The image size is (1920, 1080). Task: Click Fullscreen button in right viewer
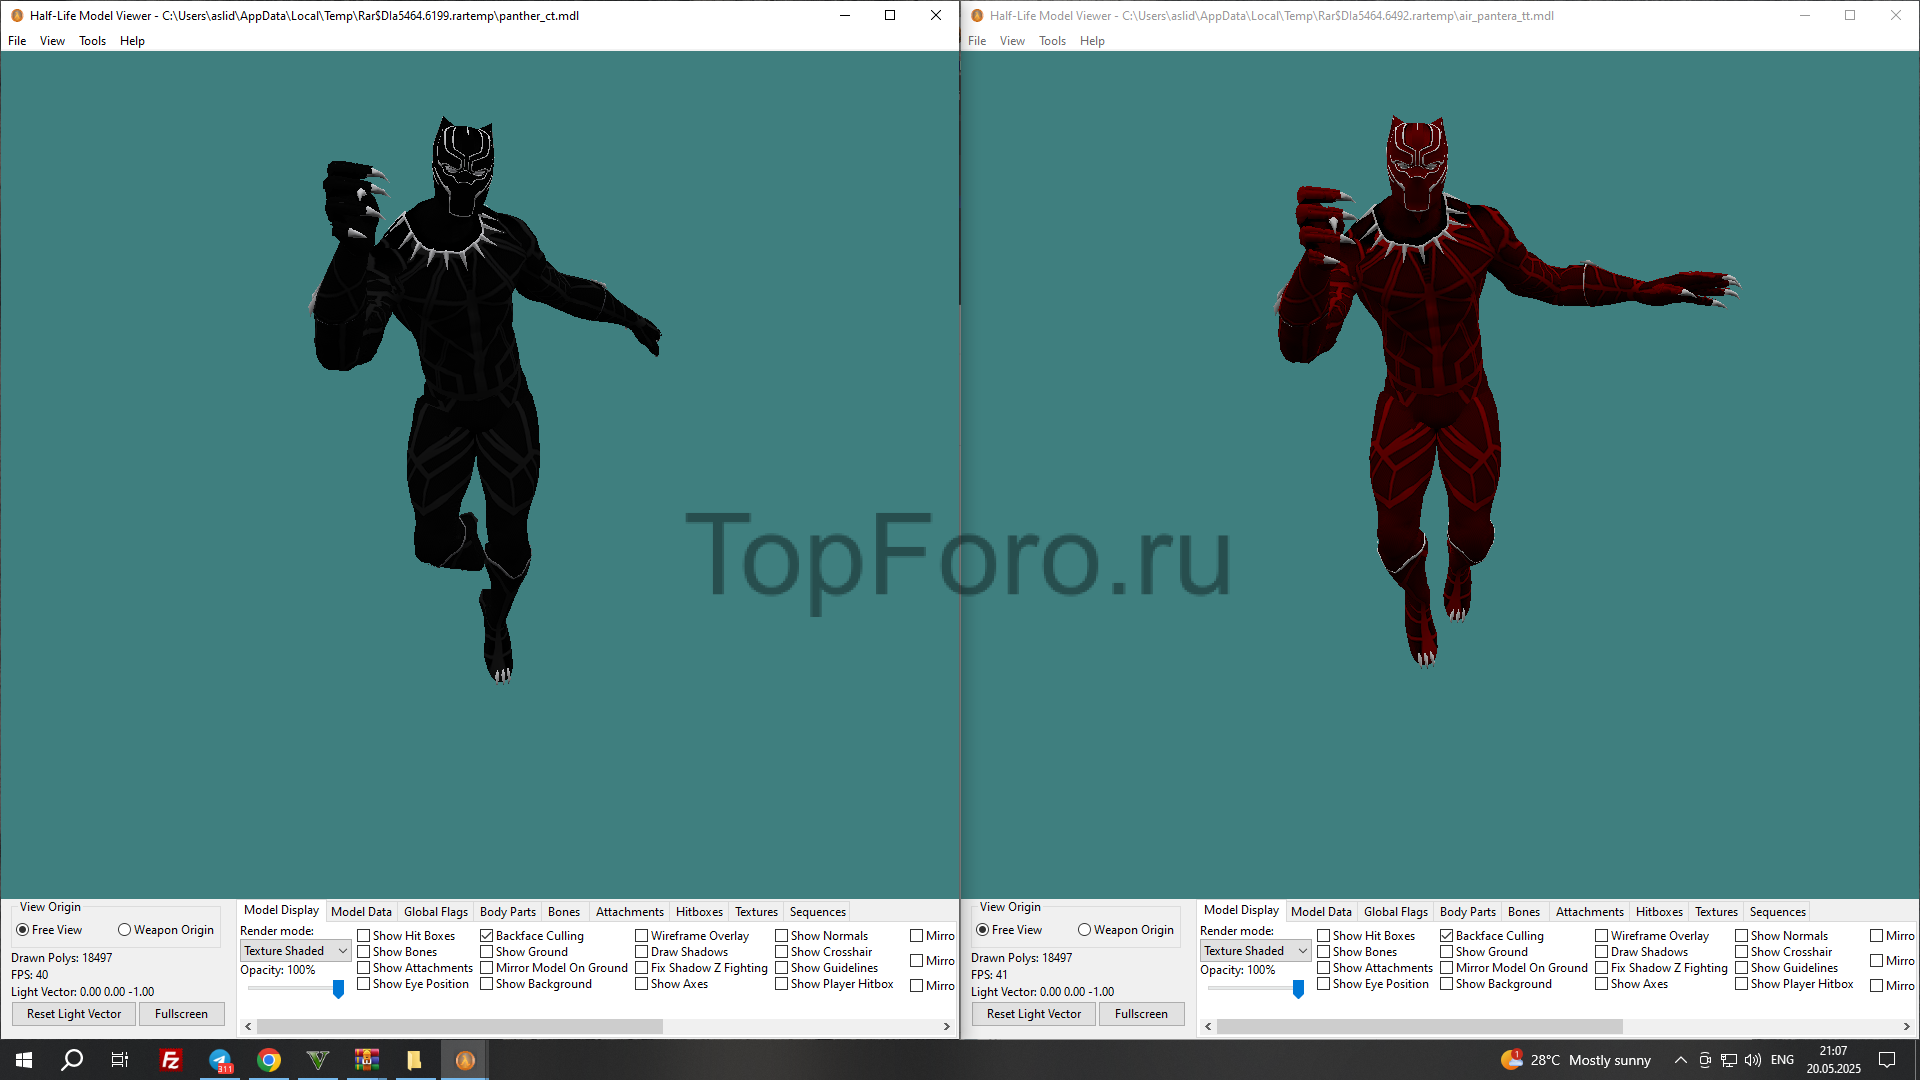[x=1141, y=1014]
